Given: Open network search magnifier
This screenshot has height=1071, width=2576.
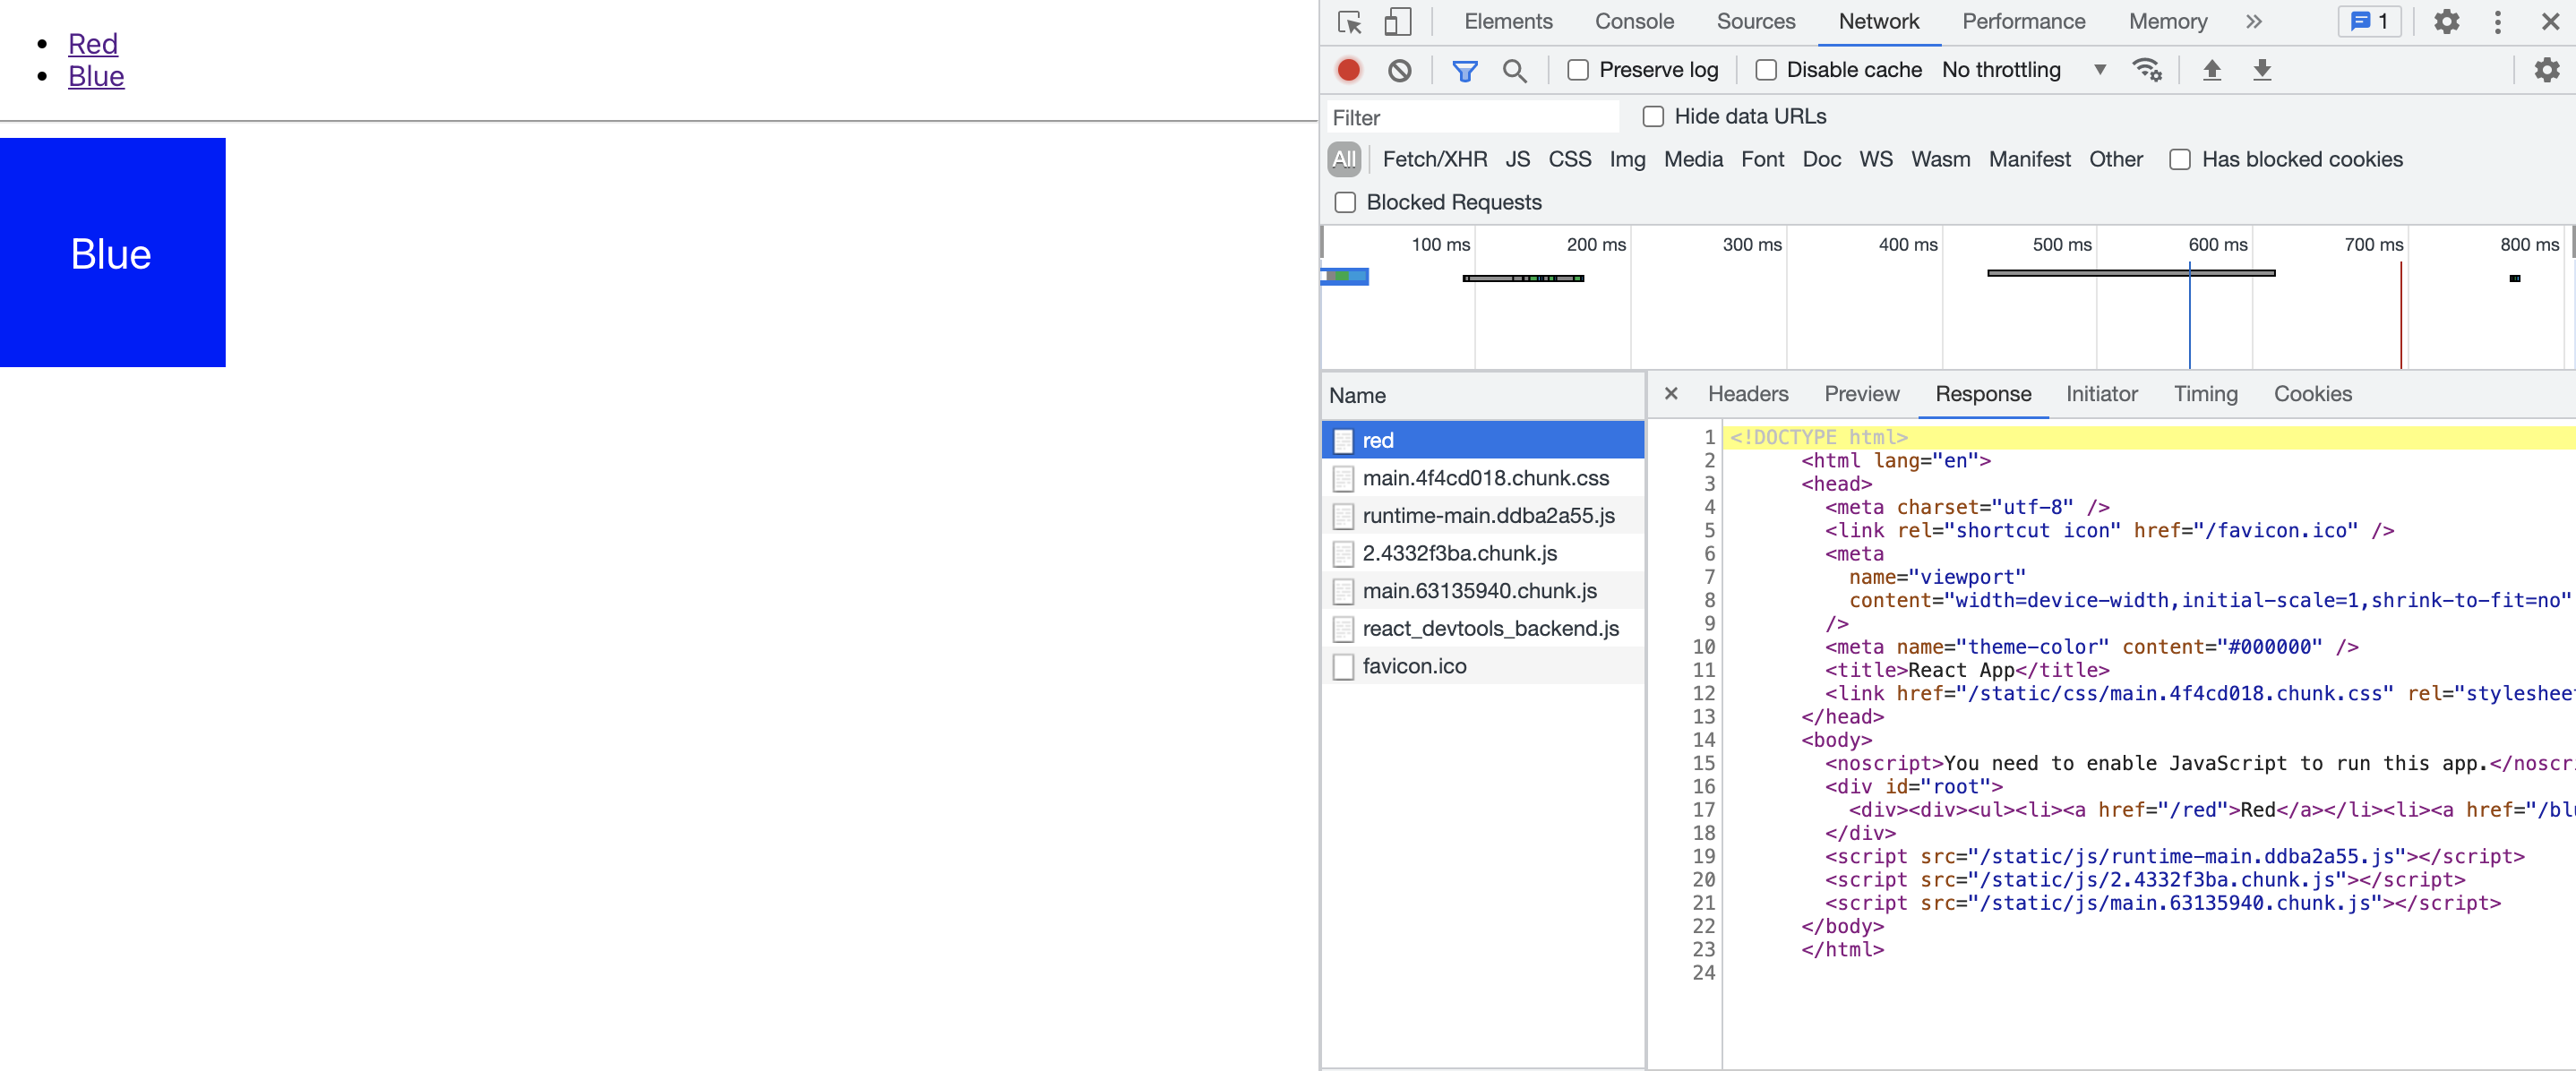Looking at the screenshot, I should point(1514,70).
